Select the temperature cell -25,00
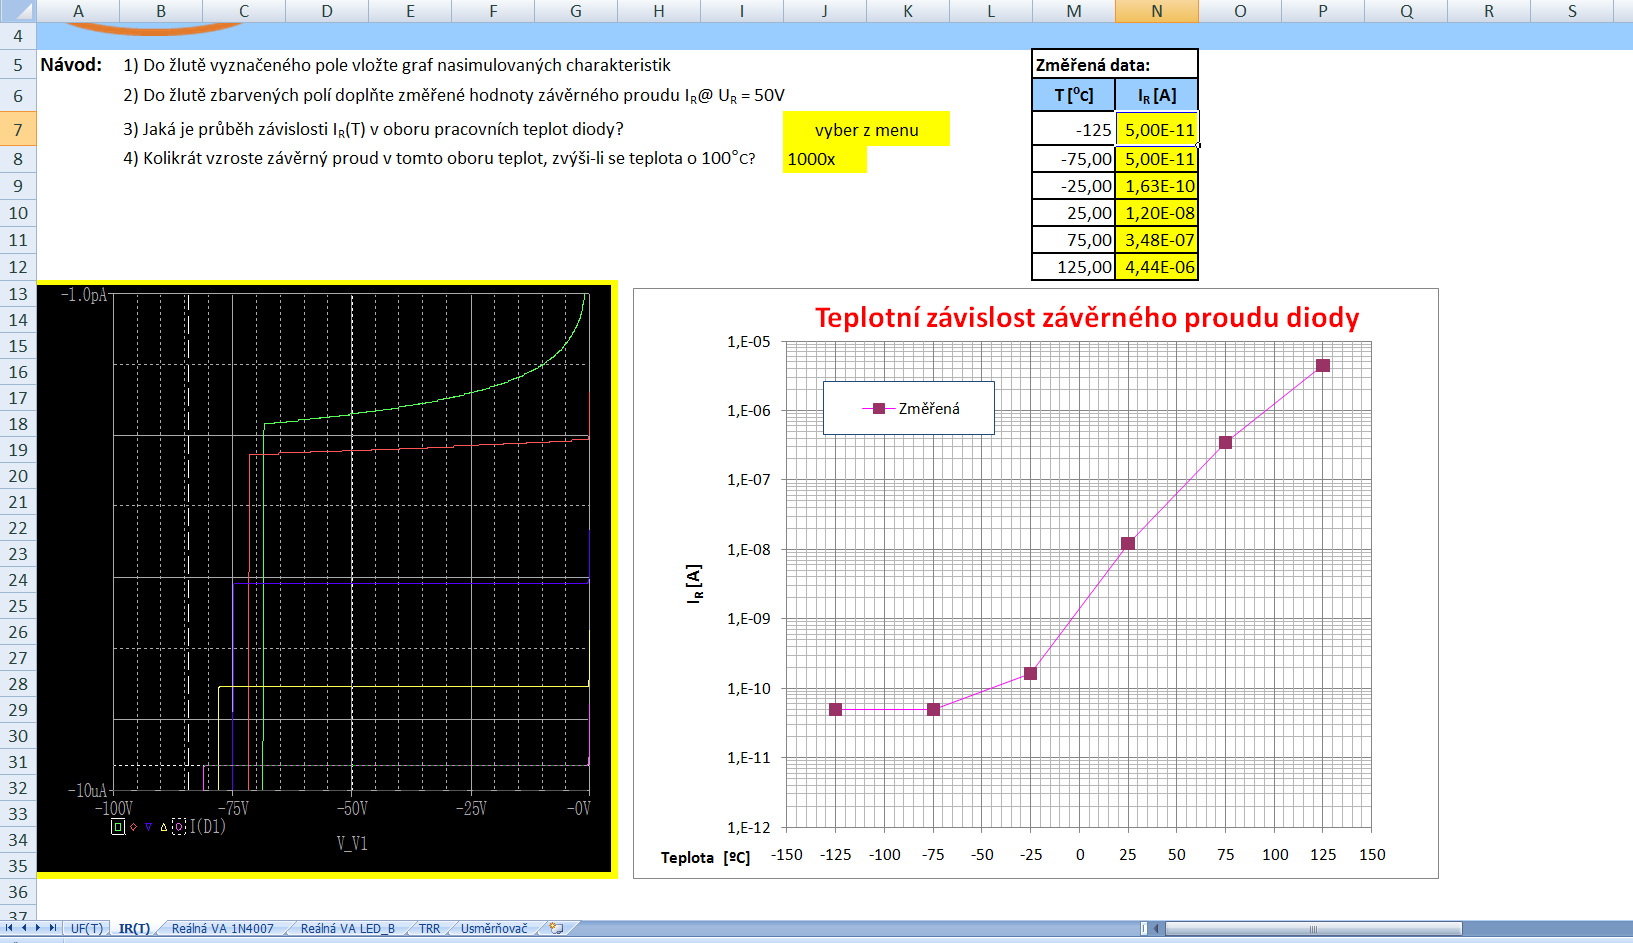The width and height of the screenshot is (1633, 943). pos(1074,186)
